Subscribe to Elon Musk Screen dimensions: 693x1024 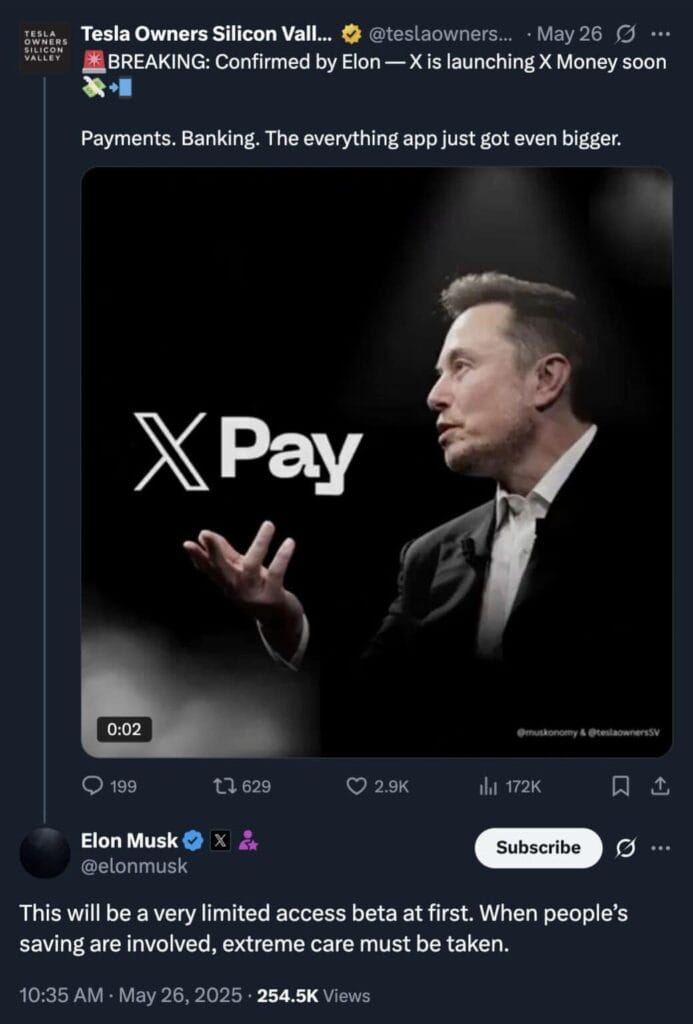click(538, 847)
